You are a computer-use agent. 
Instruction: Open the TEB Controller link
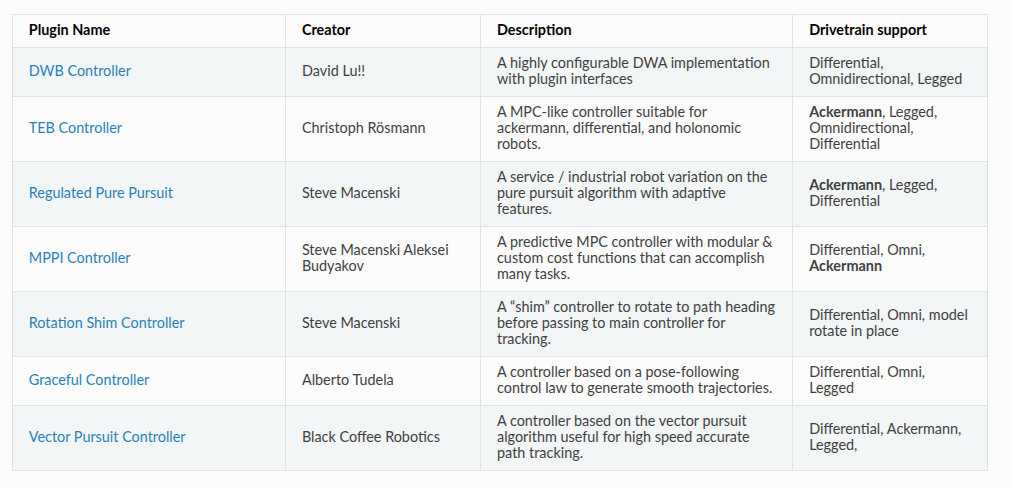coord(76,128)
